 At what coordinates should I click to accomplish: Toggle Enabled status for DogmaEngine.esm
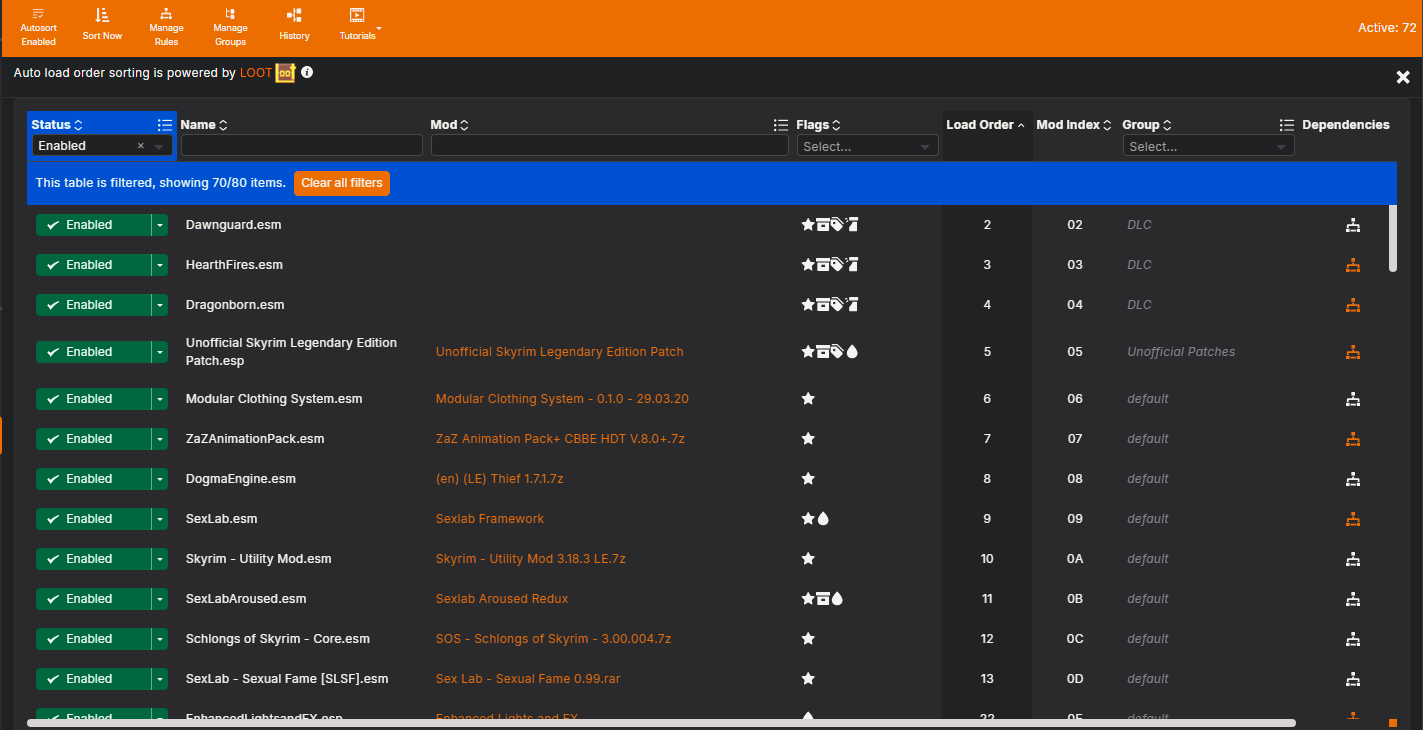tap(92, 479)
